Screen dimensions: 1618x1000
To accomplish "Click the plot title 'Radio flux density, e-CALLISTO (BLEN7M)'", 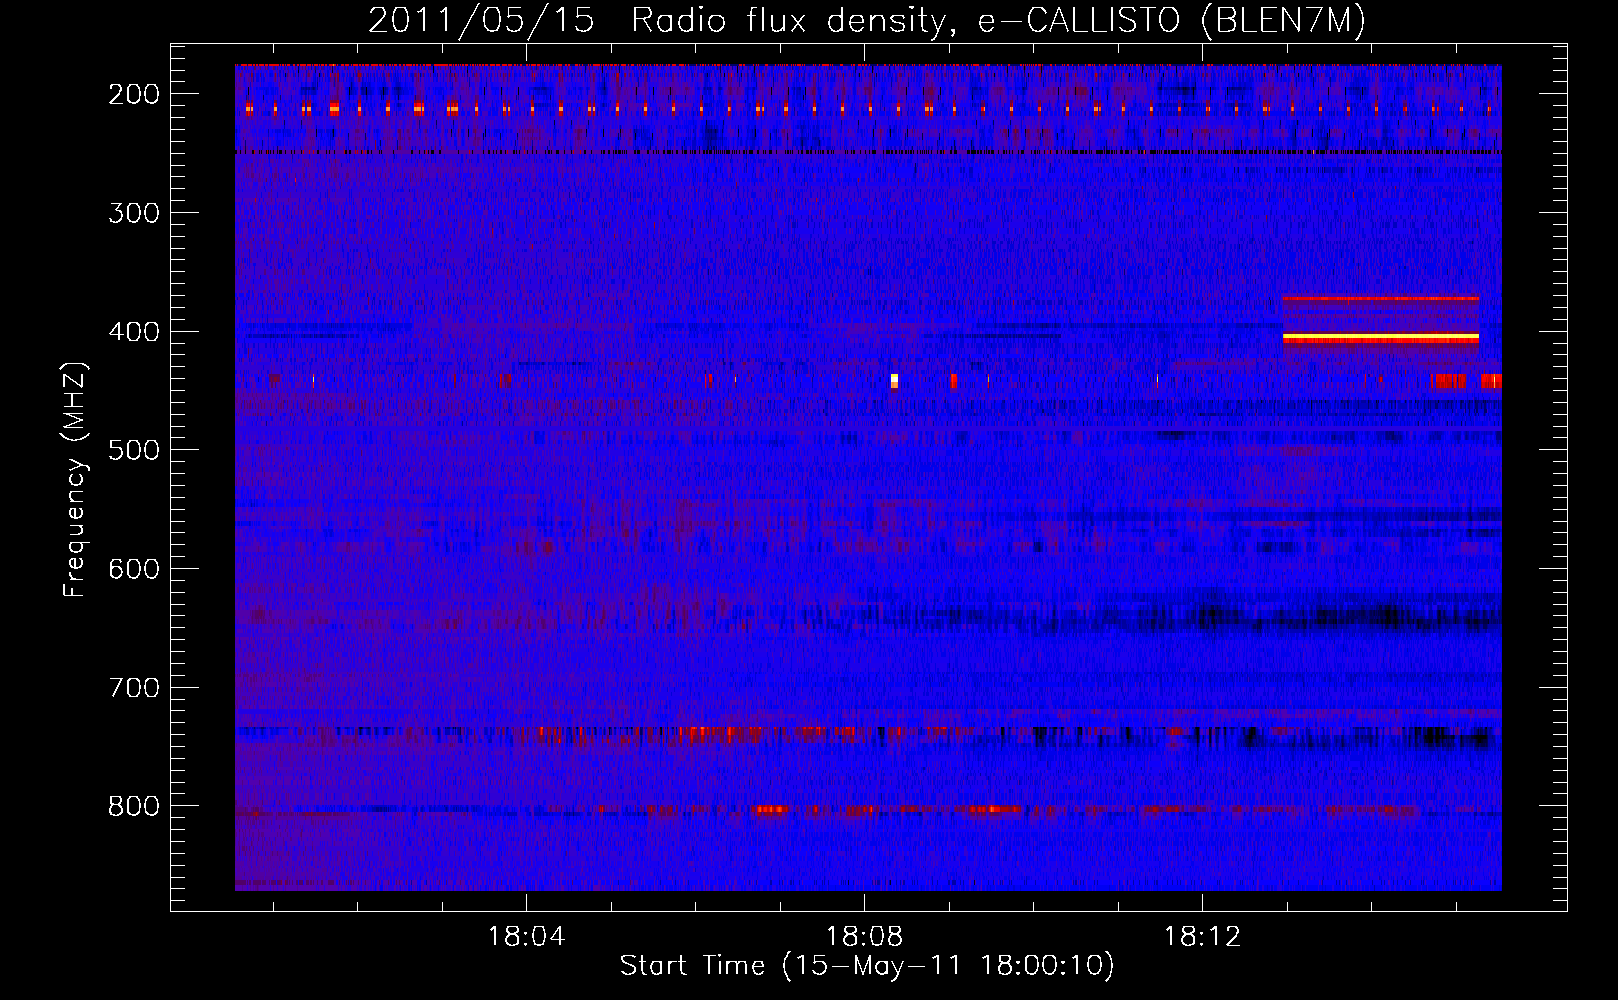I will coord(998,21).
